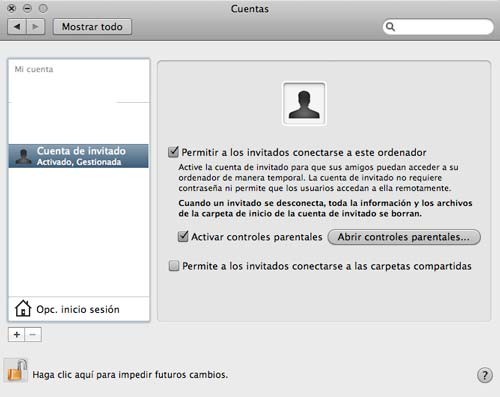
Task: Click the magnifying glass search icon
Action: point(390,27)
